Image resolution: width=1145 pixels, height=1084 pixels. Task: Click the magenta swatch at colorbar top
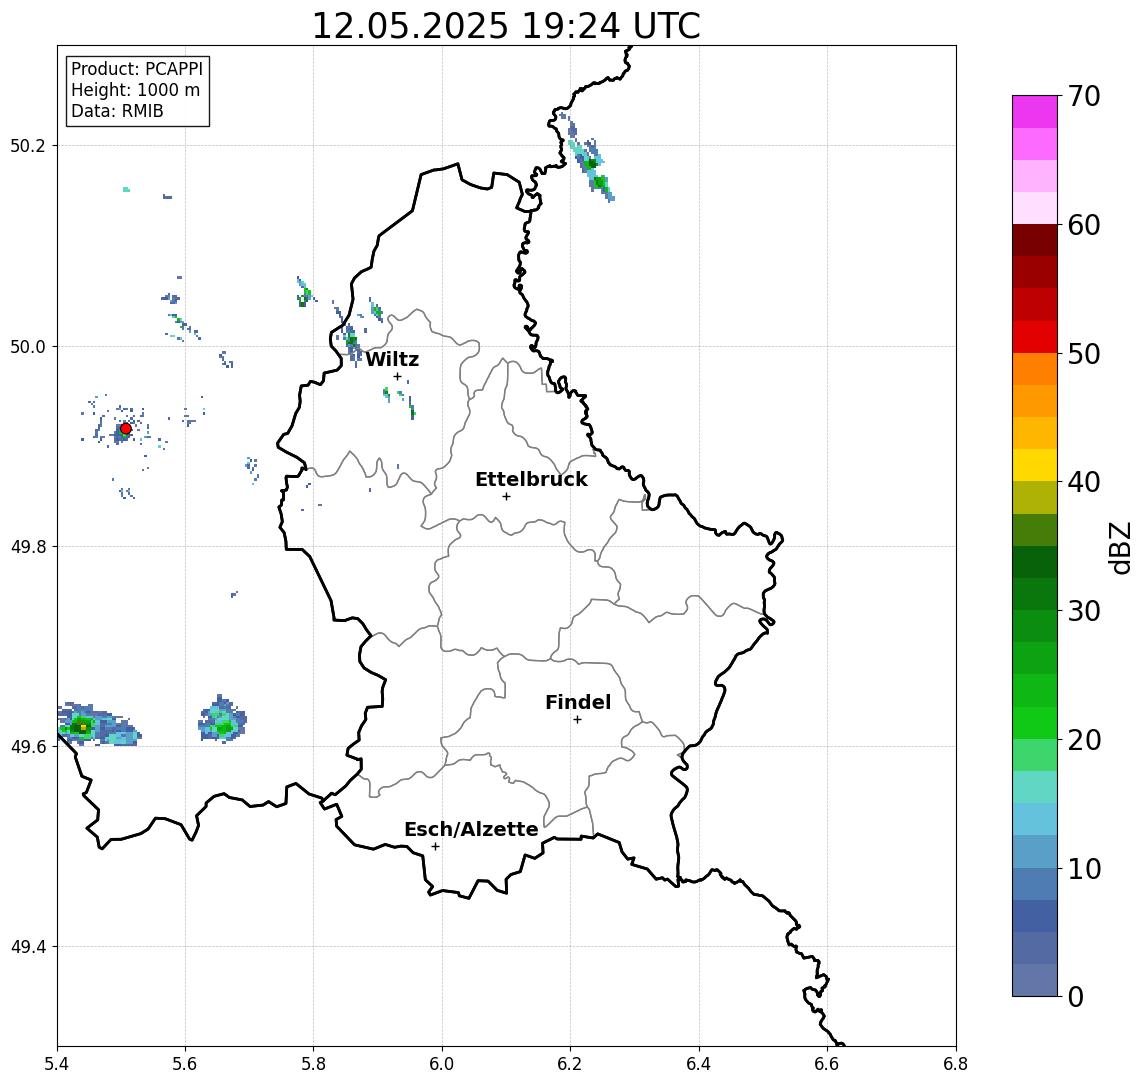point(1035,112)
